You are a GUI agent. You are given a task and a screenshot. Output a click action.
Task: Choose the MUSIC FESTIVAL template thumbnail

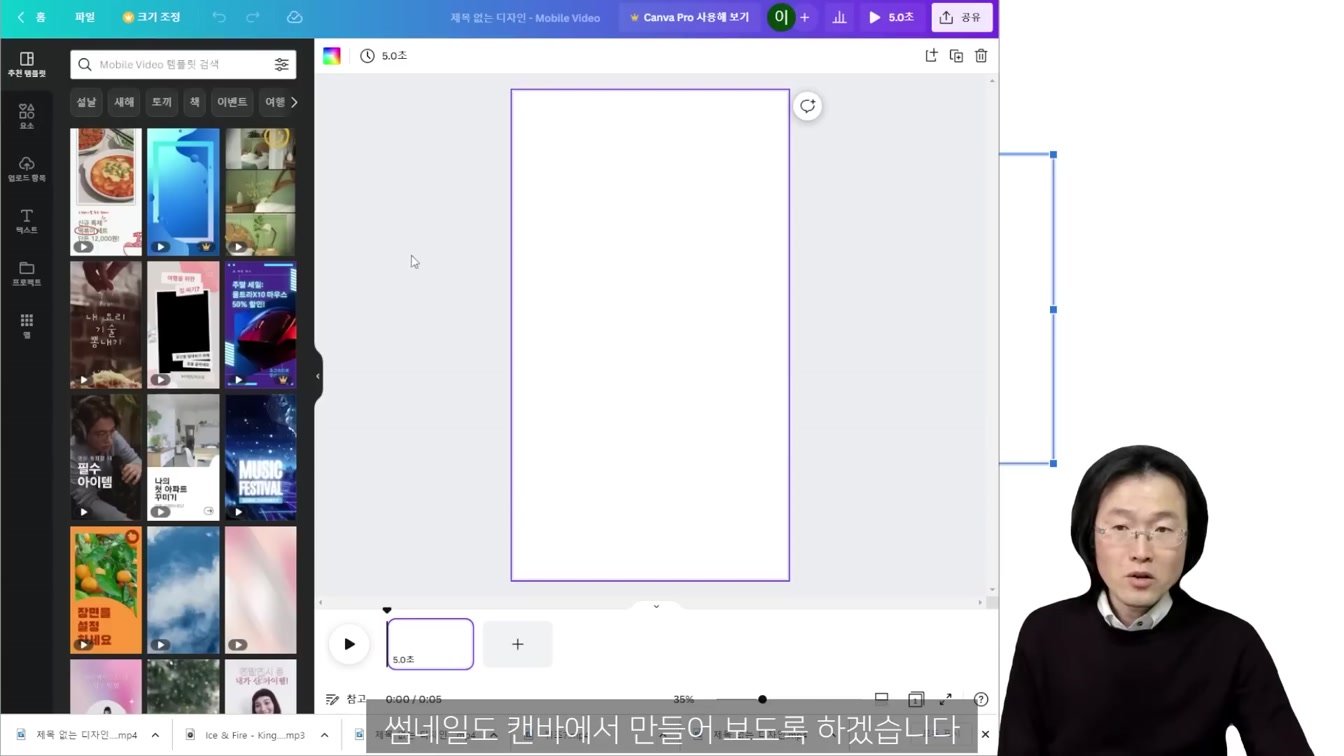click(261, 457)
